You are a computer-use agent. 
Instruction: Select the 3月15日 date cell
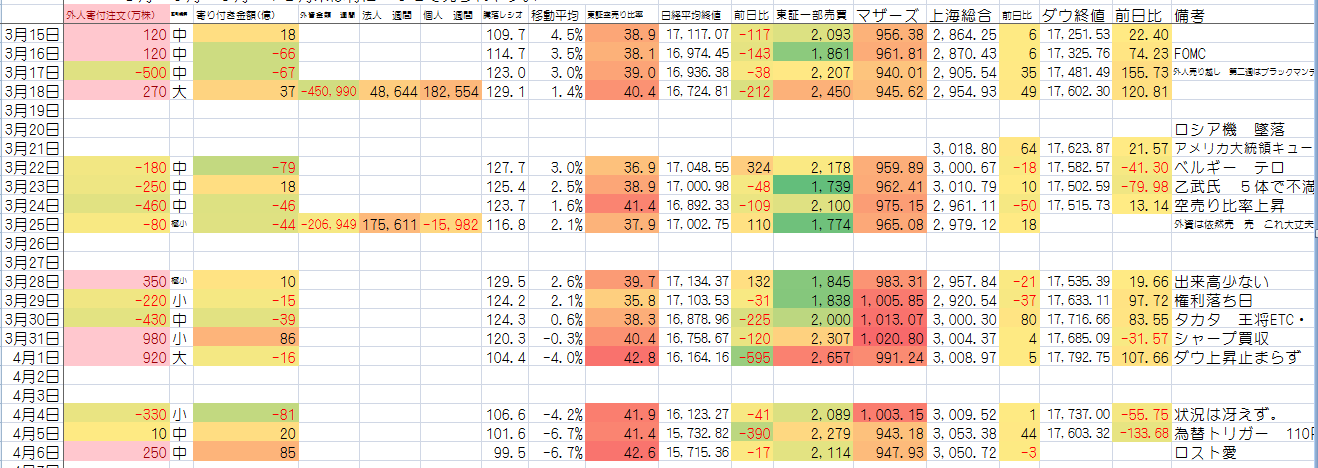tap(32, 34)
